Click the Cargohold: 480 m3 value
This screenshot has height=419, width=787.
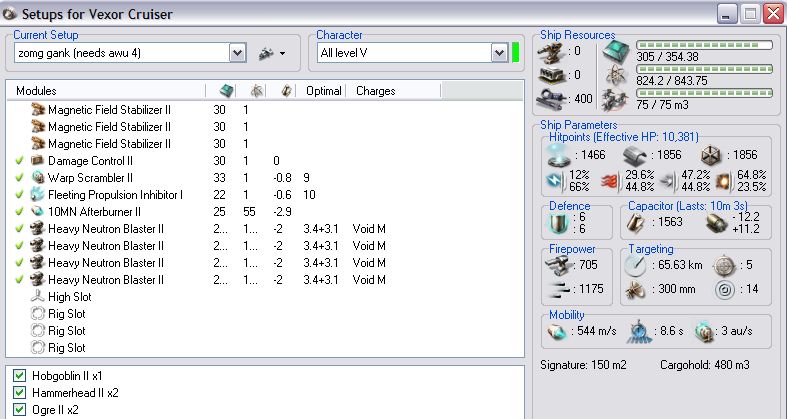[705, 365]
